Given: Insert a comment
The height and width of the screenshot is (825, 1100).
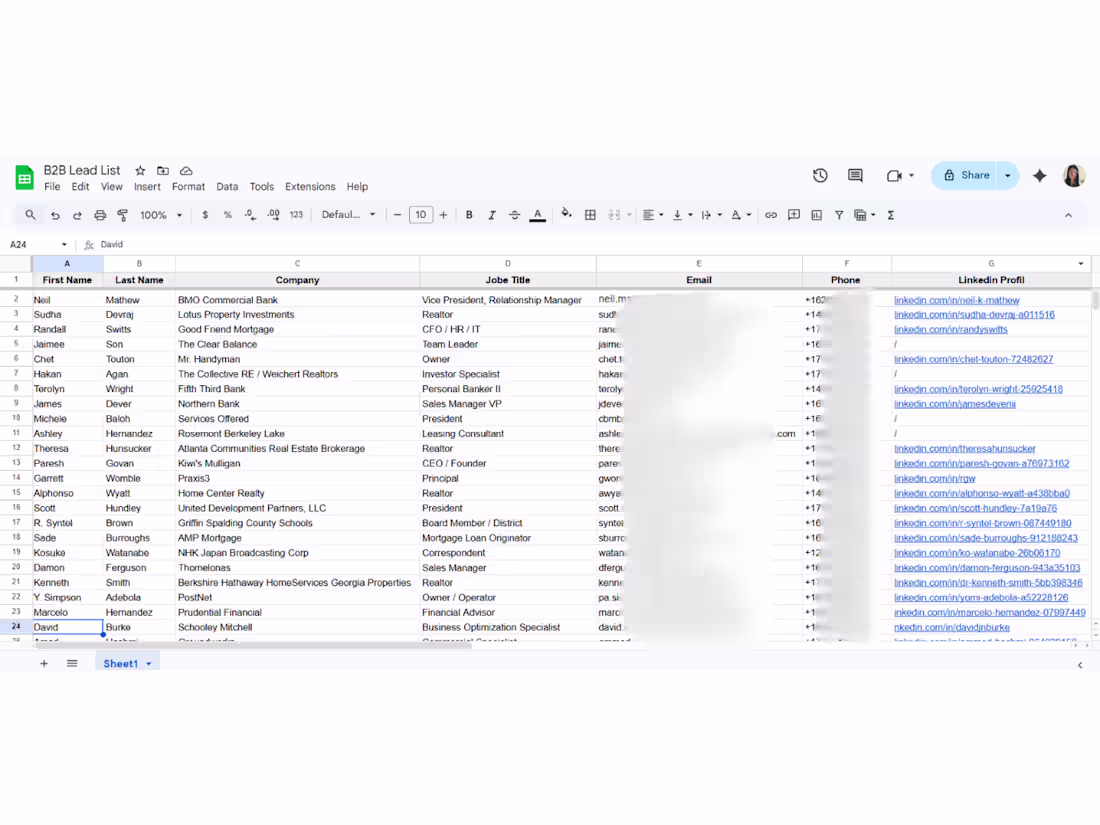Looking at the screenshot, I should pyautogui.click(x=793, y=215).
